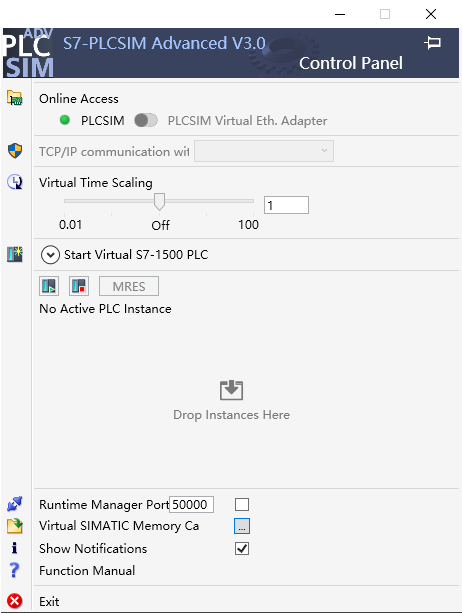462x614 pixels.
Task: Click the Function Manual question mark icon
Action: (14, 570)
